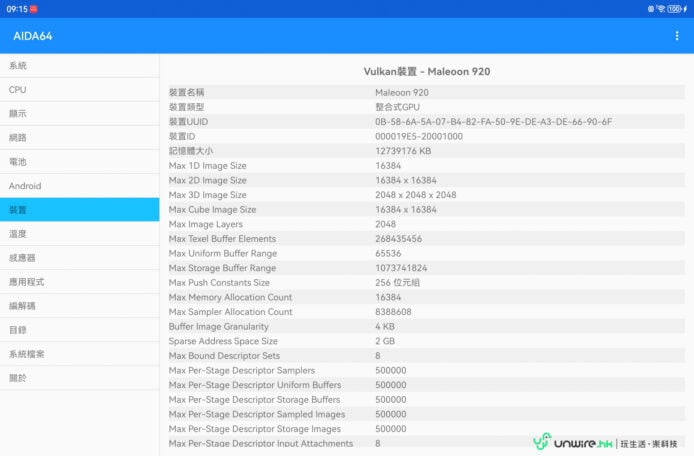This screenshot has height=456, width=694.
Task: Select the value 1073741824
Action: (x=401, y=268)
